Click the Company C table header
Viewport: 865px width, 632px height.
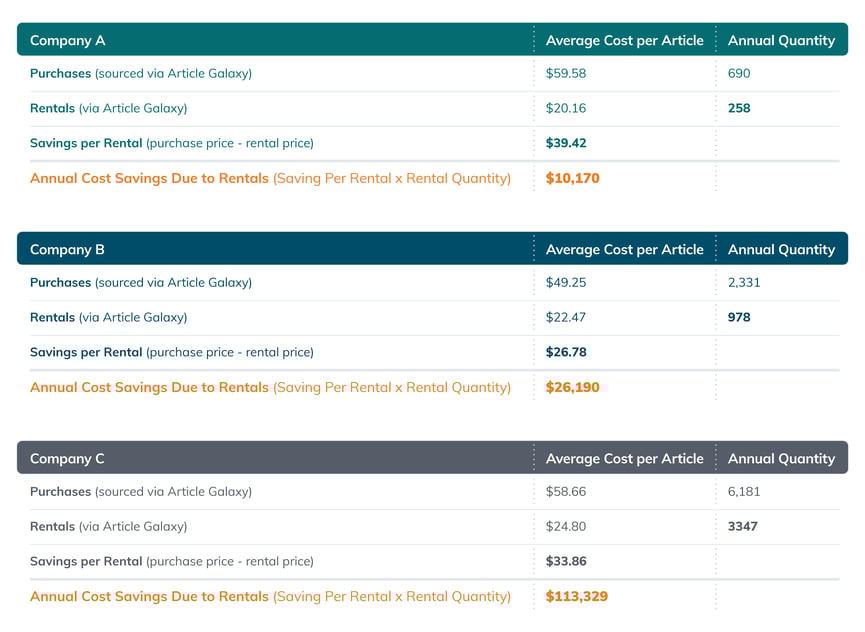click(67, 459)
